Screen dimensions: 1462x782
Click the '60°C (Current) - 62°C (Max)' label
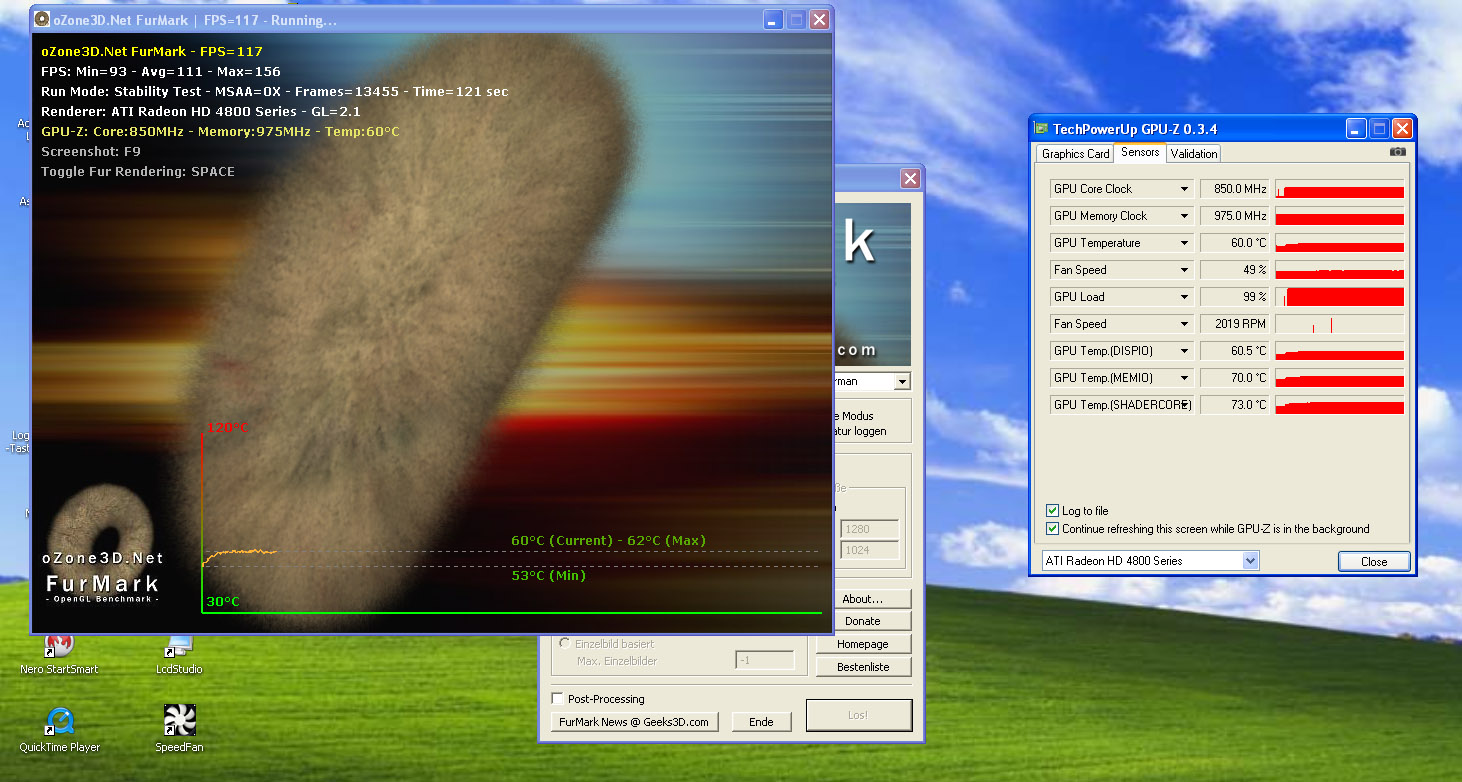608,541
